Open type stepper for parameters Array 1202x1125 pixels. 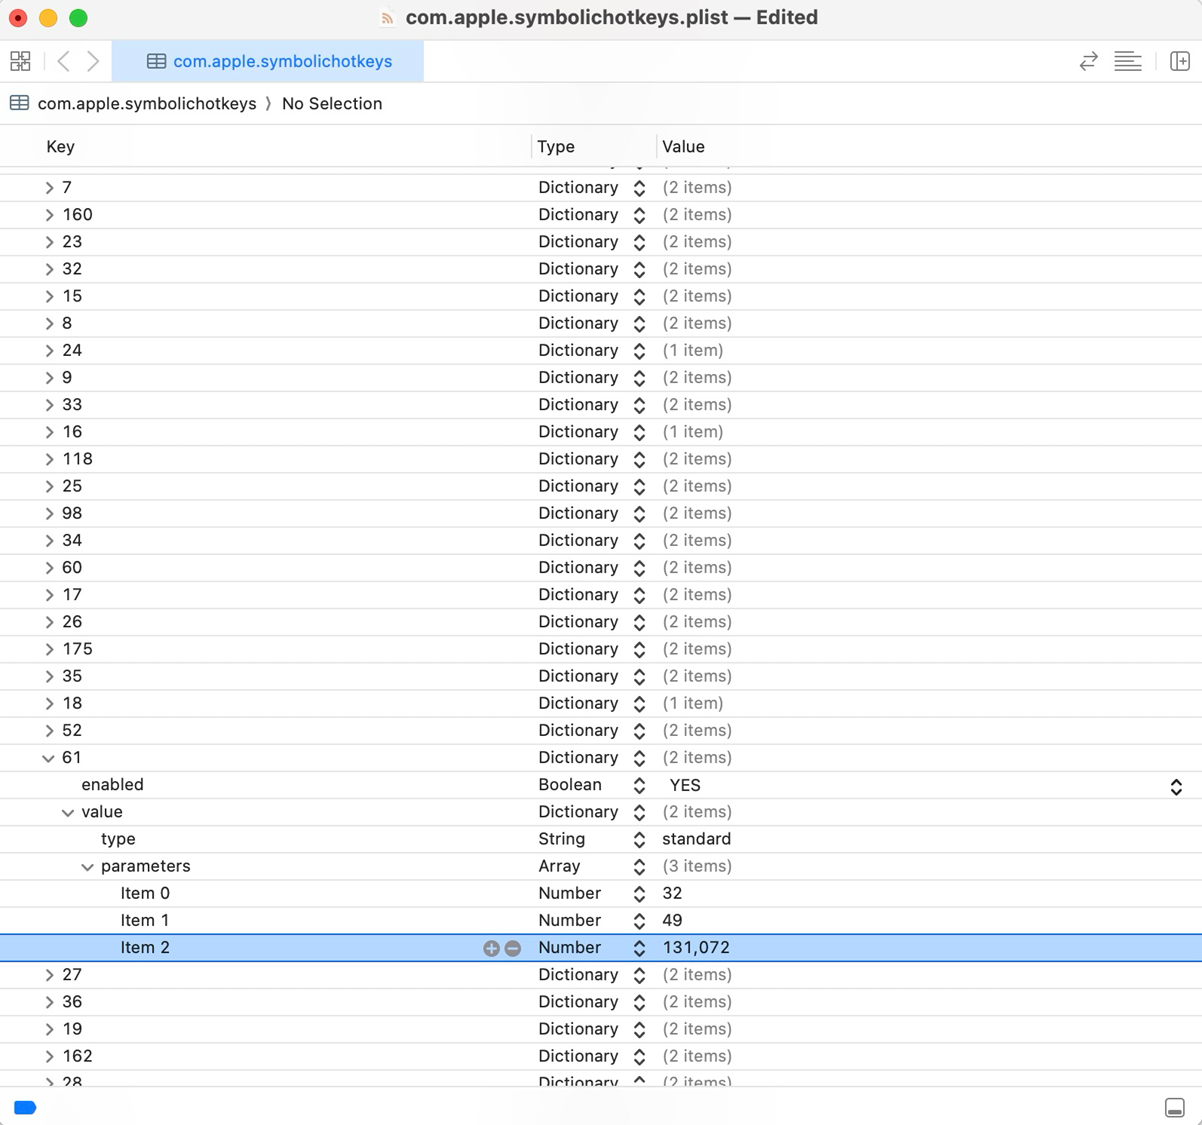point(639,867)
